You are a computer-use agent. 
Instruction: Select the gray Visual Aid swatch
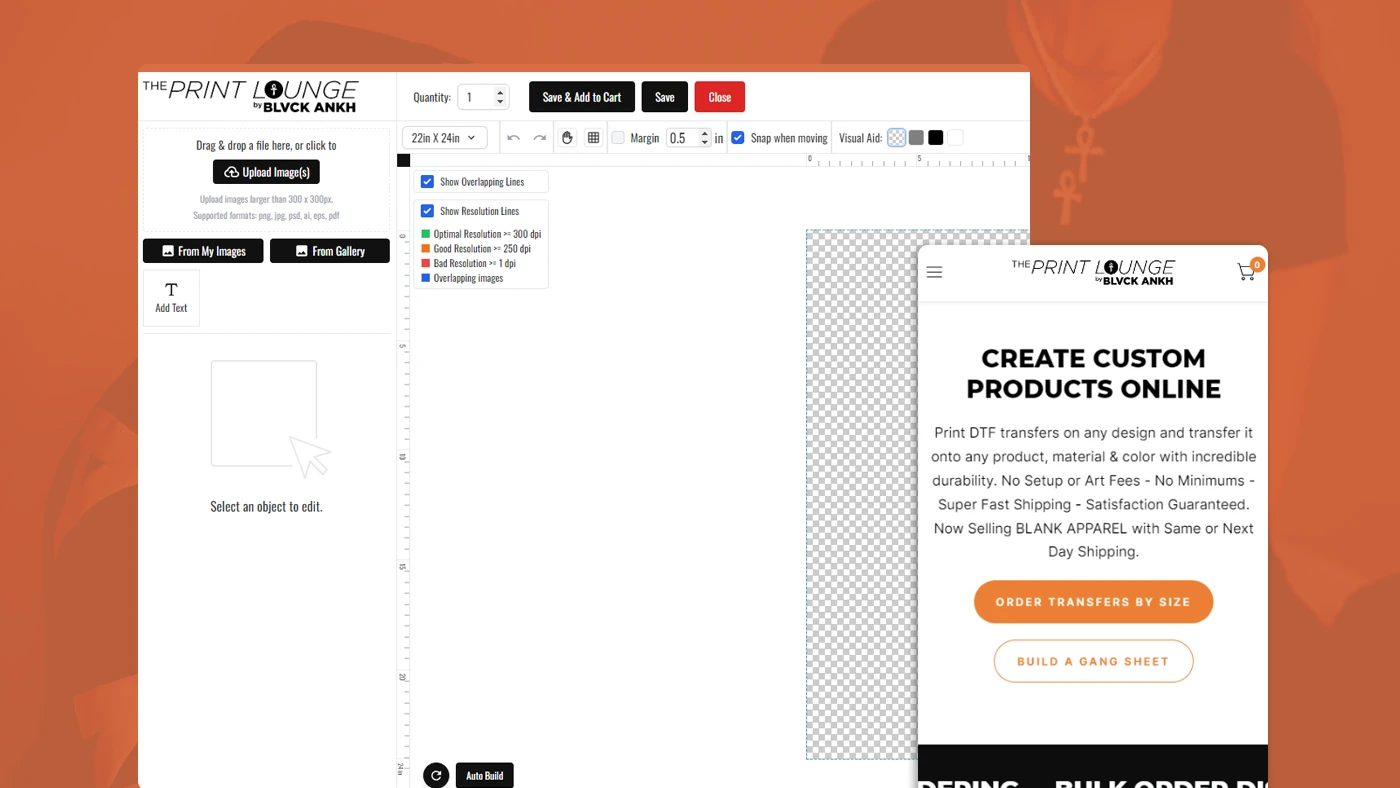pyautogui.click(x=916, y=138)
